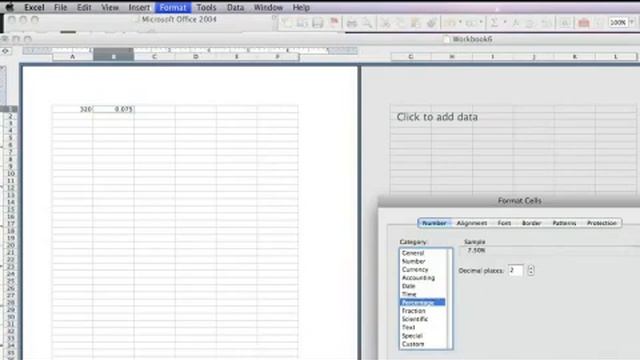Screen dimensions: 640x360
Task: Open the AutoSum dropdown arrow
Action: click(x=505, y=23)
